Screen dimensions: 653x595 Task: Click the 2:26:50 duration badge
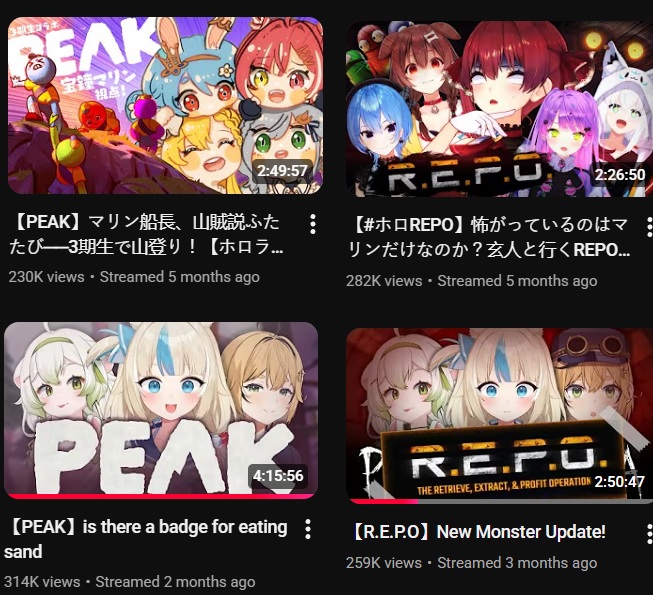[620, 174]
